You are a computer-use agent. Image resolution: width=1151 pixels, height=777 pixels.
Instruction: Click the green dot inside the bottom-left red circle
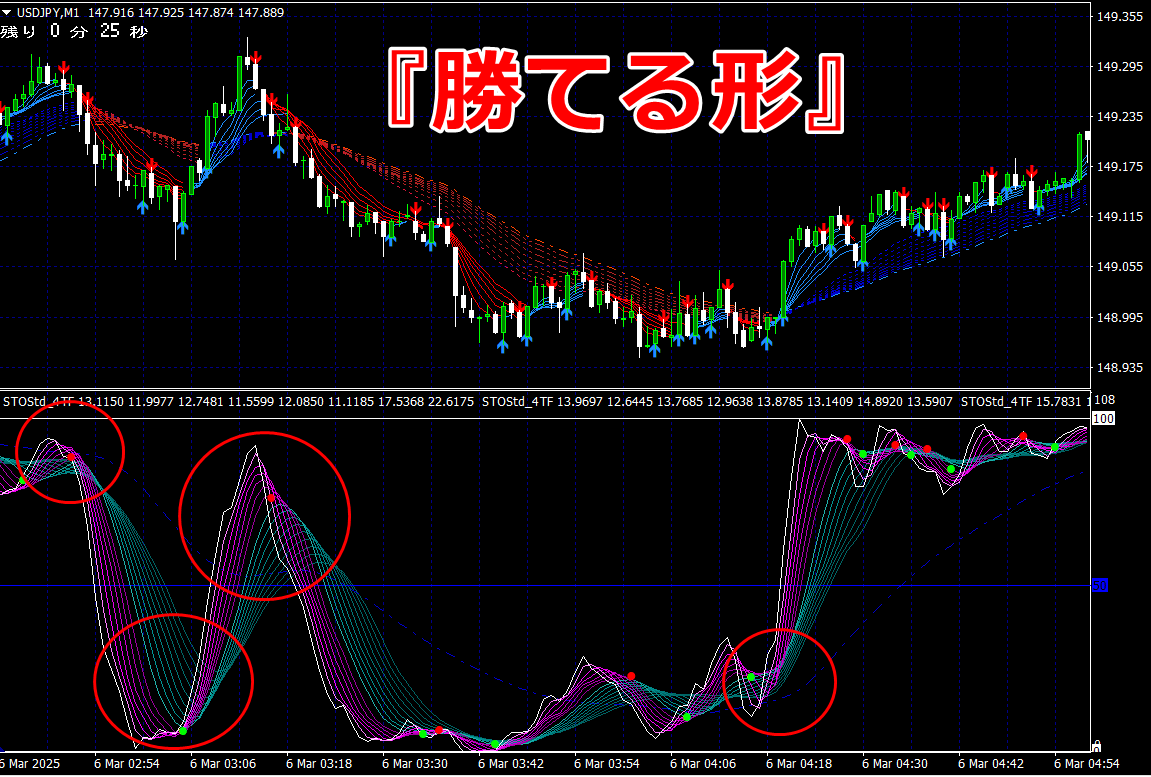[183, 731]
